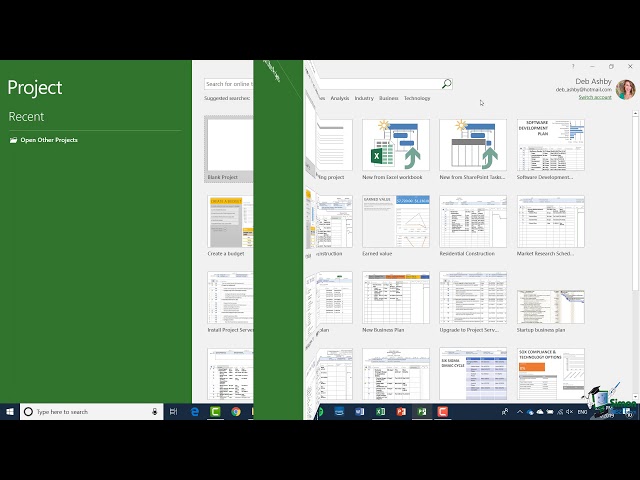The height and width of the screenshot is (480, 640).
Task: Click the scrollbar up arrow
Action: point(635,112)
